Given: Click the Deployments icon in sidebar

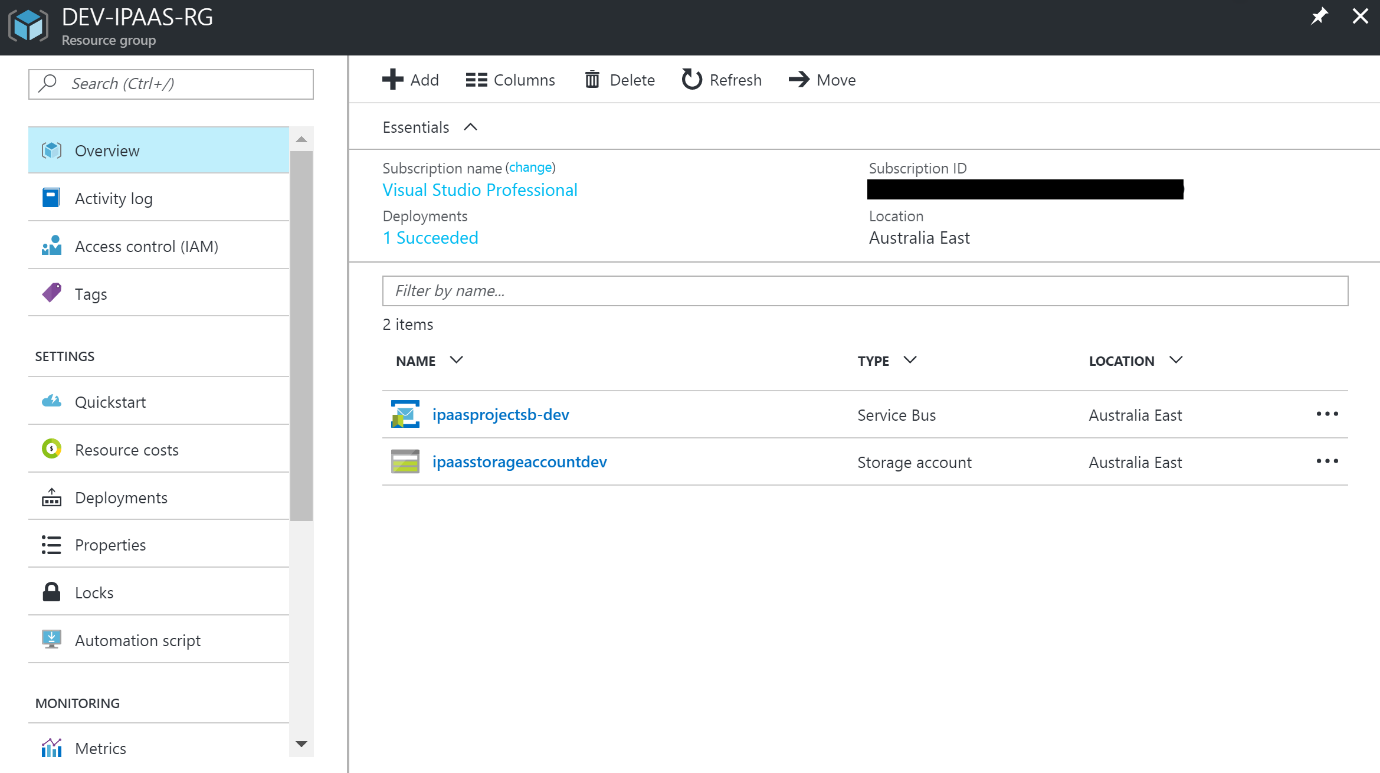Looking at the screenshot, I should (51, 498).
